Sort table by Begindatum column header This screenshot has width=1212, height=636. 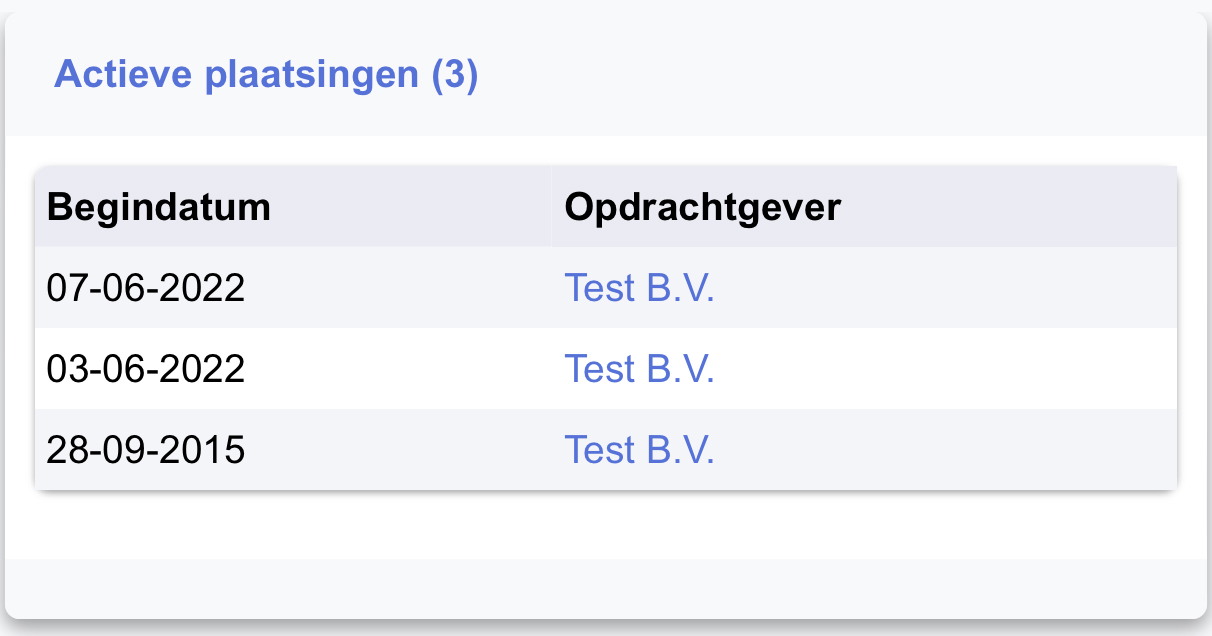click(159, 208)
